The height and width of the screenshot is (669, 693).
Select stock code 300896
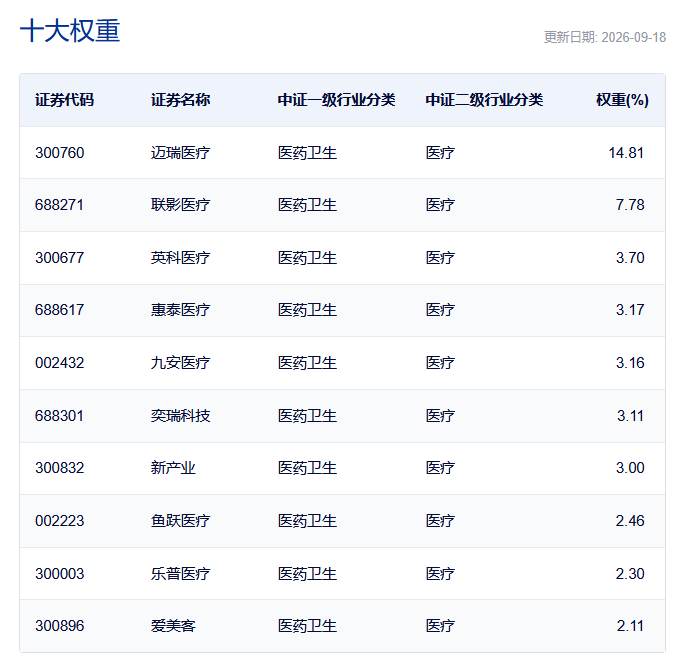click(x=60, y=626)
